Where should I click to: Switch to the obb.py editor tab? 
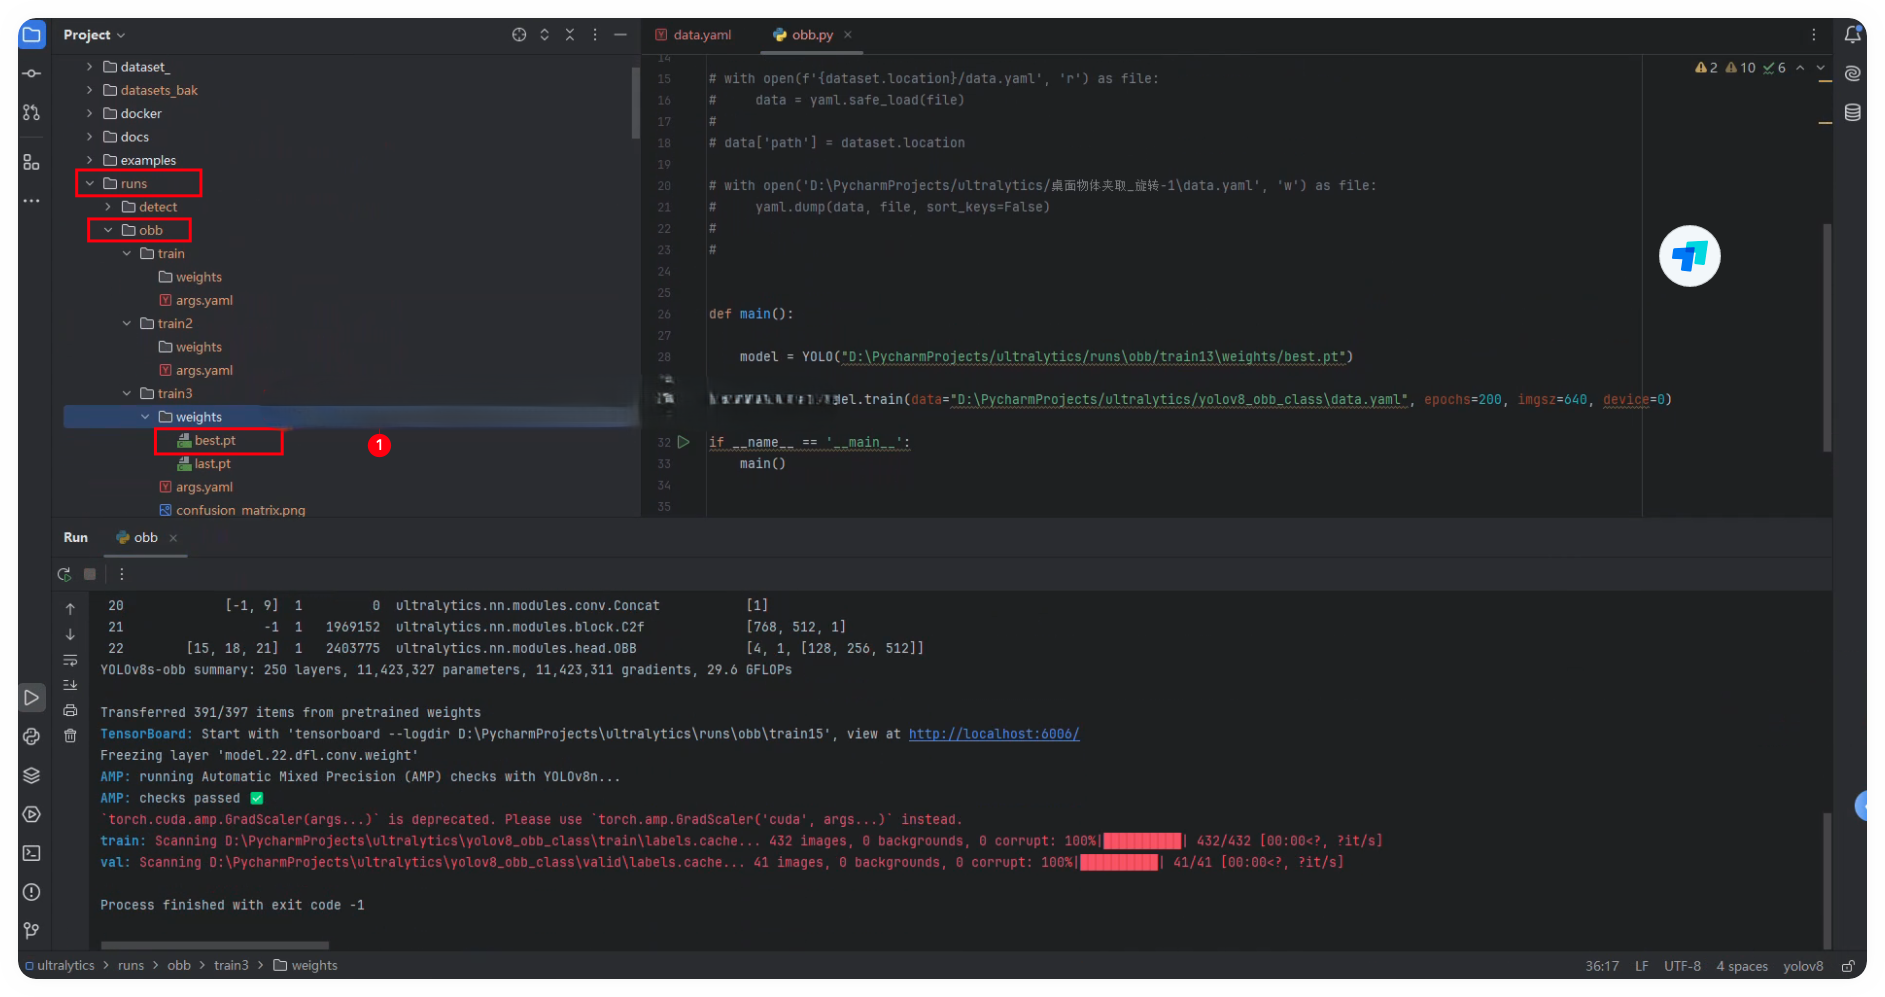(x=804, y=35)
